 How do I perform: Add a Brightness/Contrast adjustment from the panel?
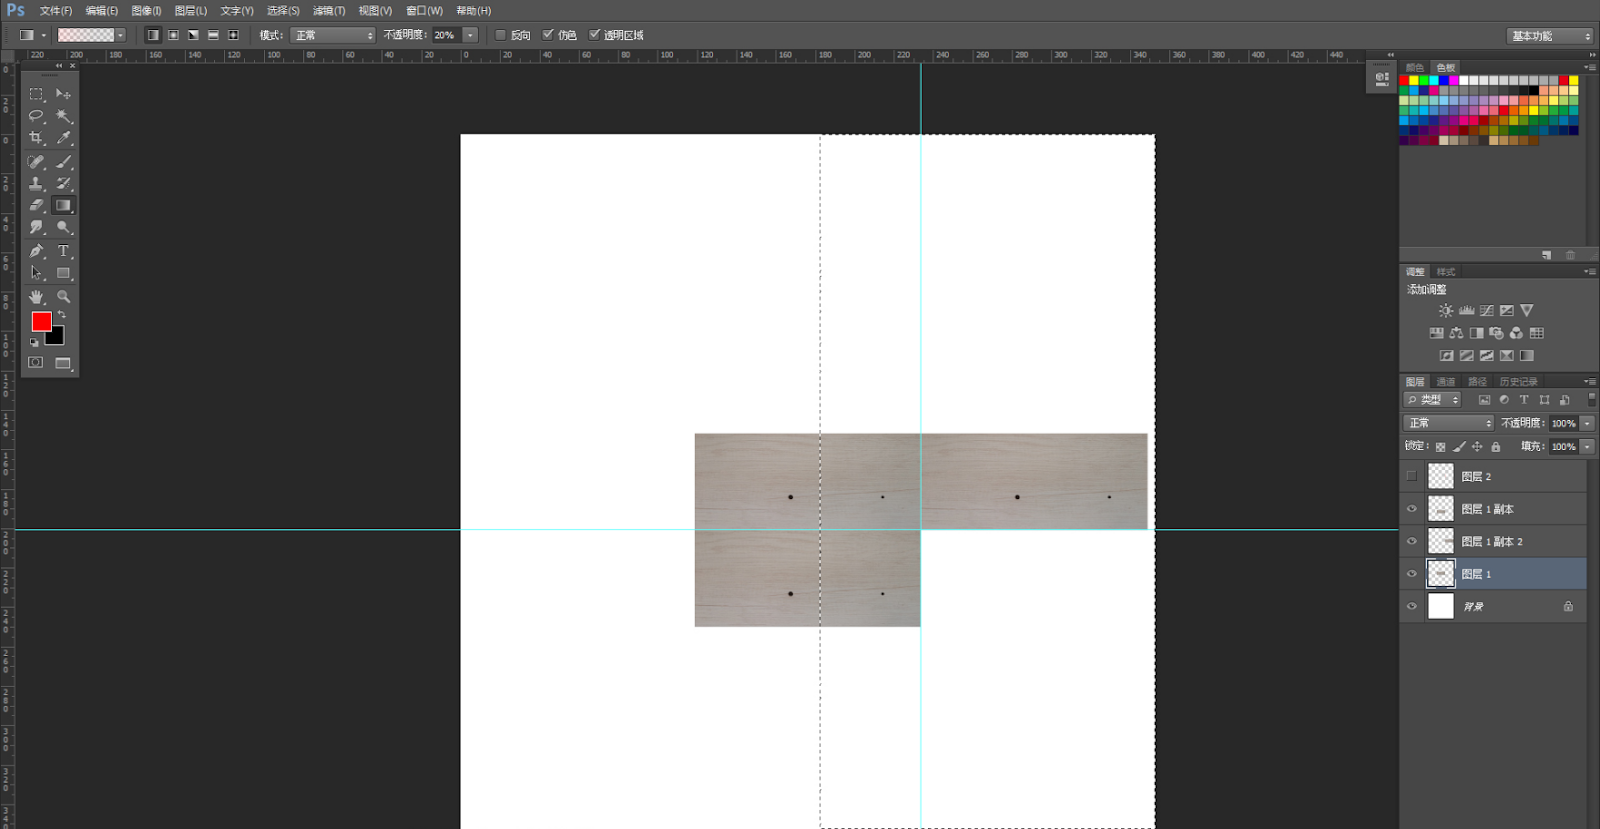click(1446, 311)
